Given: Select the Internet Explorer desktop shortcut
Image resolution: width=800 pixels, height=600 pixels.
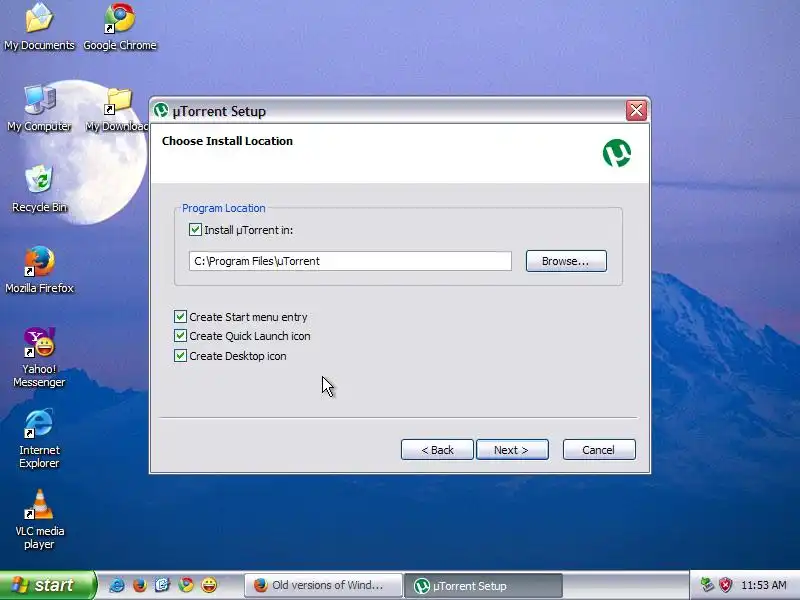Looking at the screenshot, I should point(39,439).
